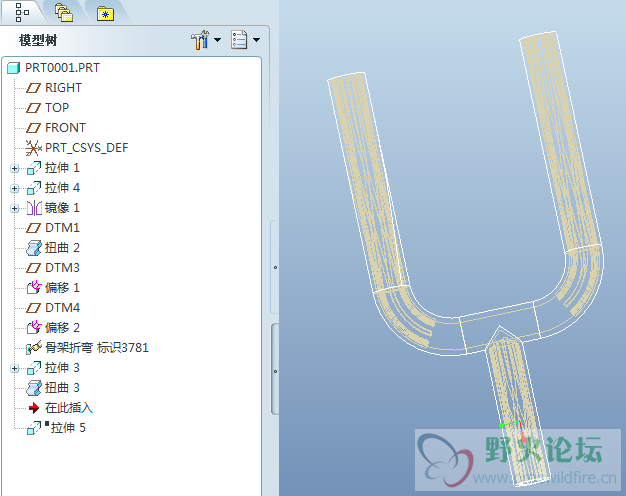Image resolution: width=626 pixels, height=496 pixels.
Task: Select the 扭曲 3 warp icon
Action: coord(34,388)
